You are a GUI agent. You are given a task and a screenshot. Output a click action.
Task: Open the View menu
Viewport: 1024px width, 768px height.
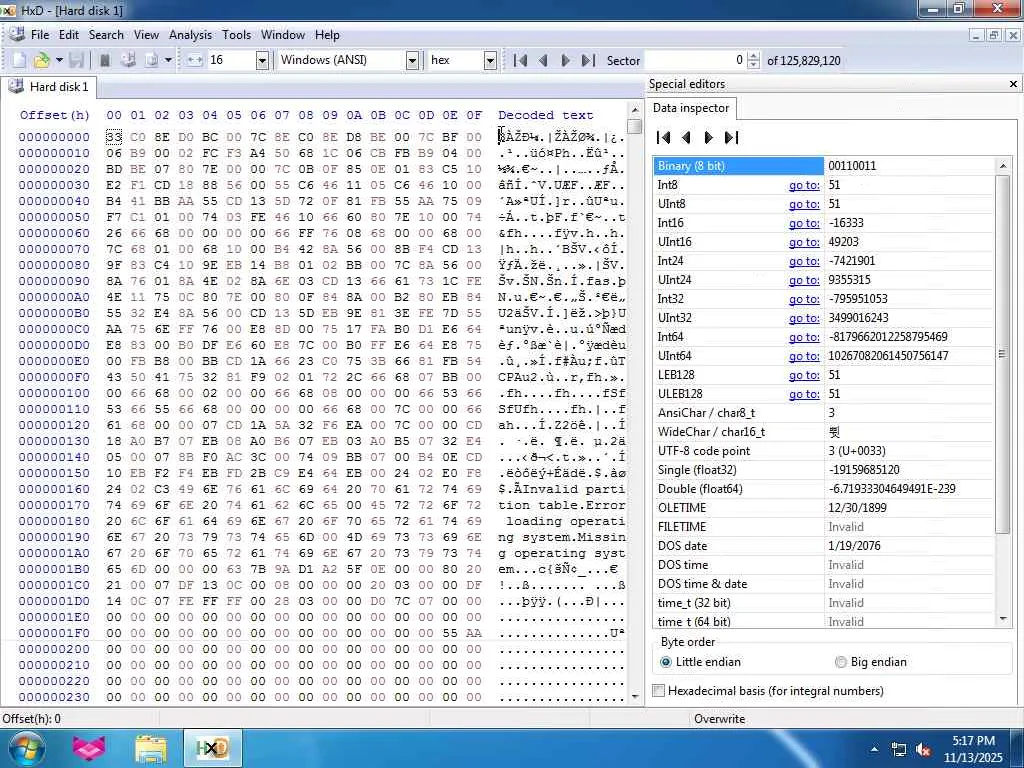tap(146, 35)
